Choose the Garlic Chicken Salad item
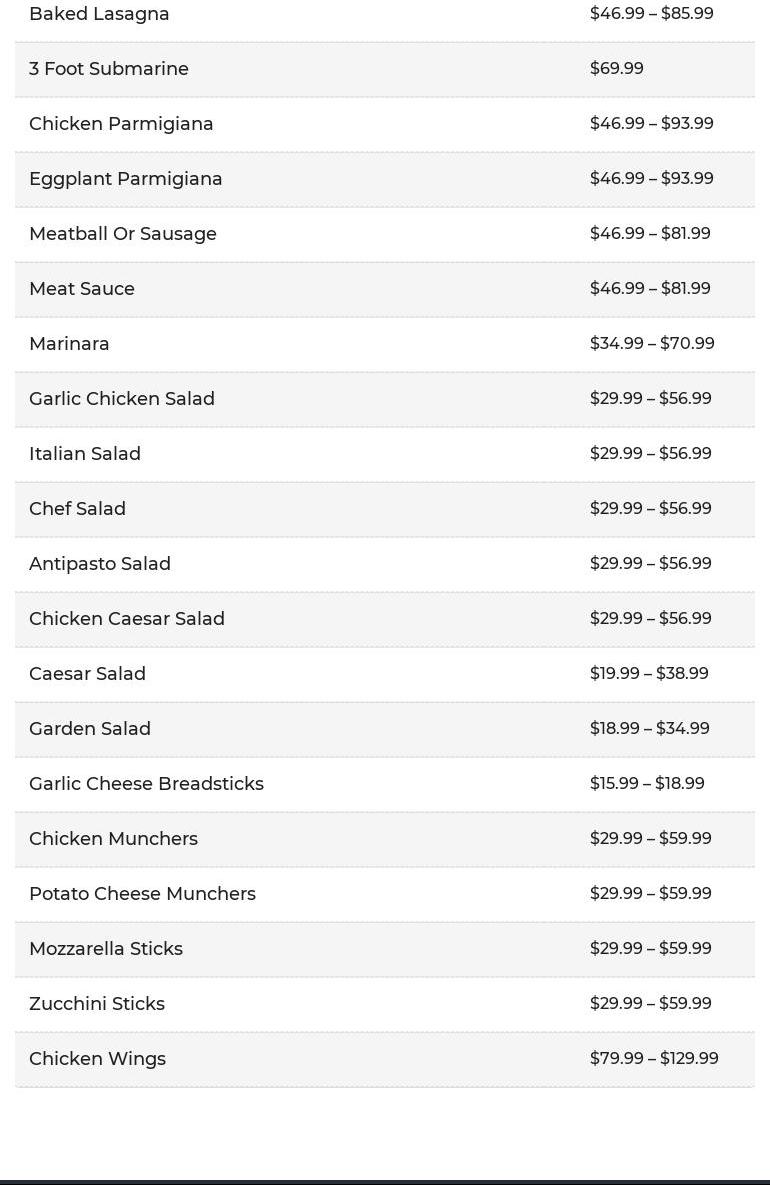This screenshot has height=1185, width=770. click(122, 399)
